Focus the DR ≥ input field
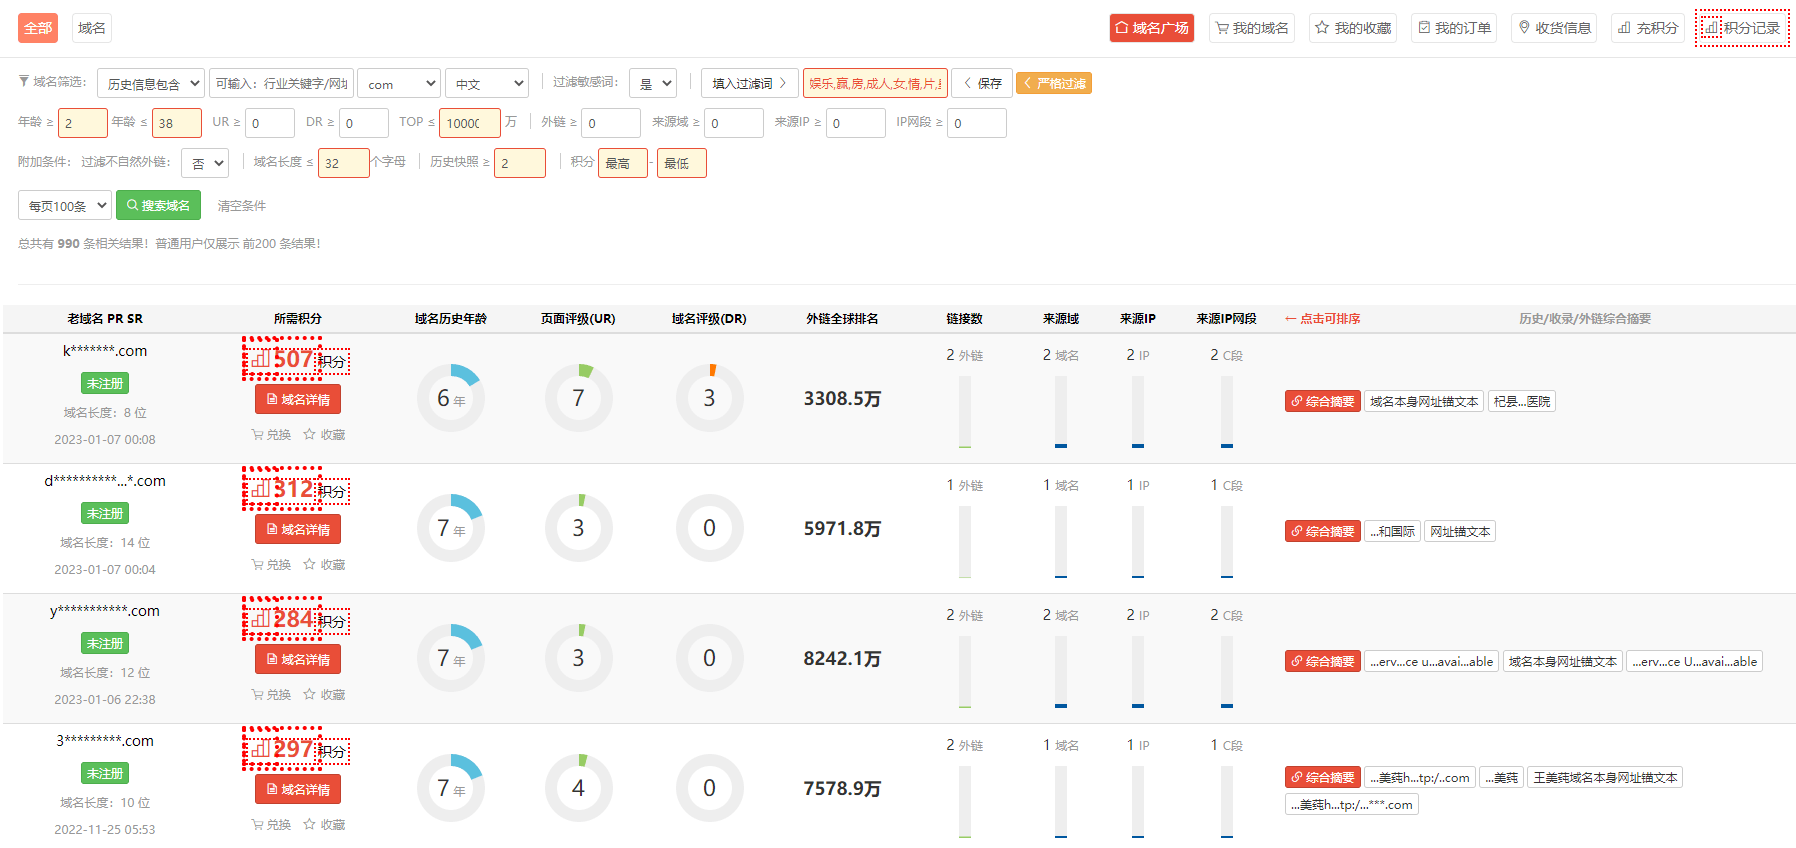The width and height of the screenshot is (1796, 848). 364,123
